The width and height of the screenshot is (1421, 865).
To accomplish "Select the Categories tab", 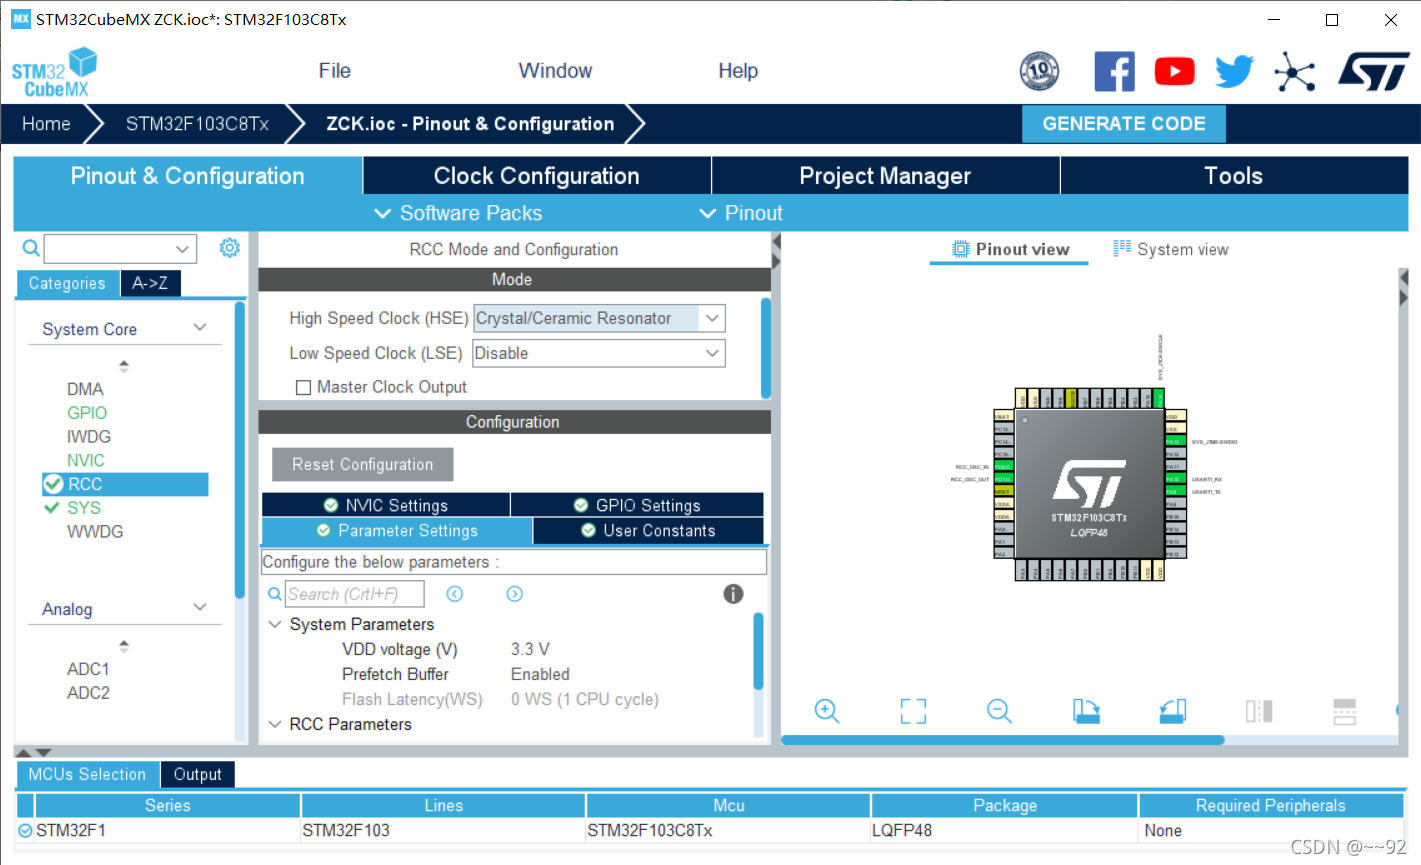I will pyautogui.click(x=67, y=283).
